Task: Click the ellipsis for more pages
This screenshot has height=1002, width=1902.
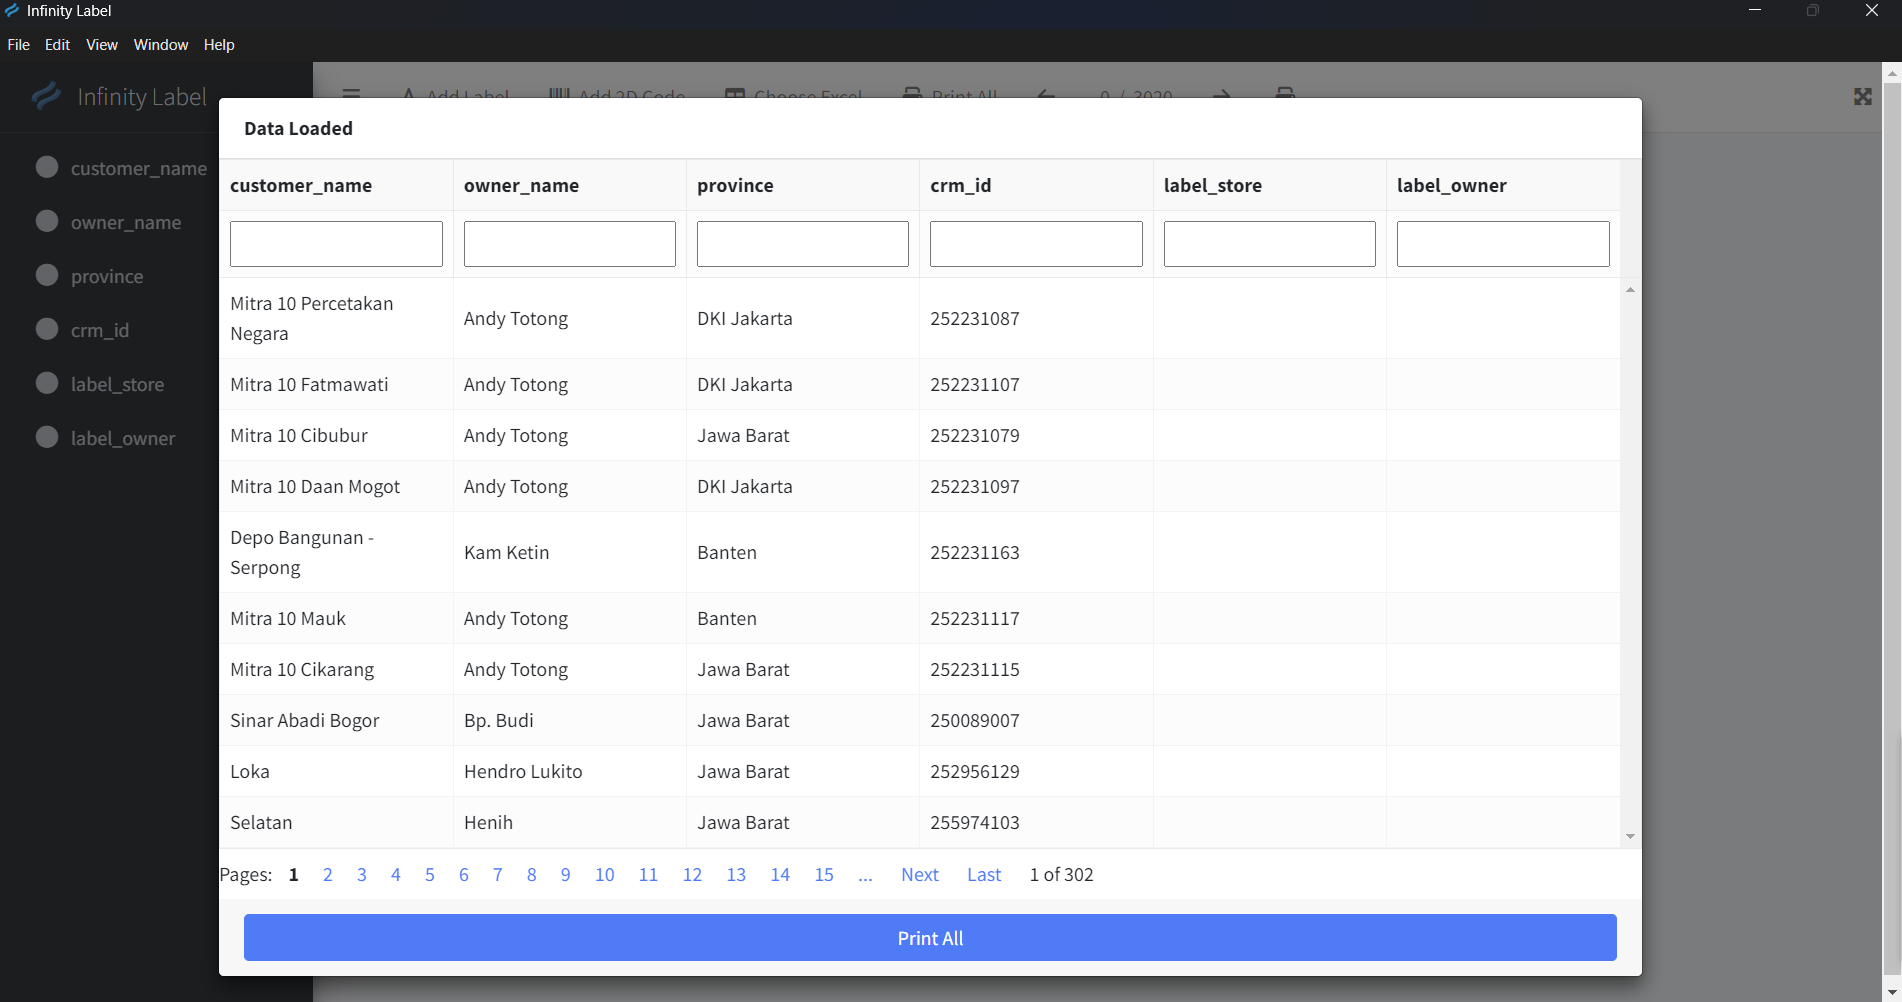Action: point(865,875)
